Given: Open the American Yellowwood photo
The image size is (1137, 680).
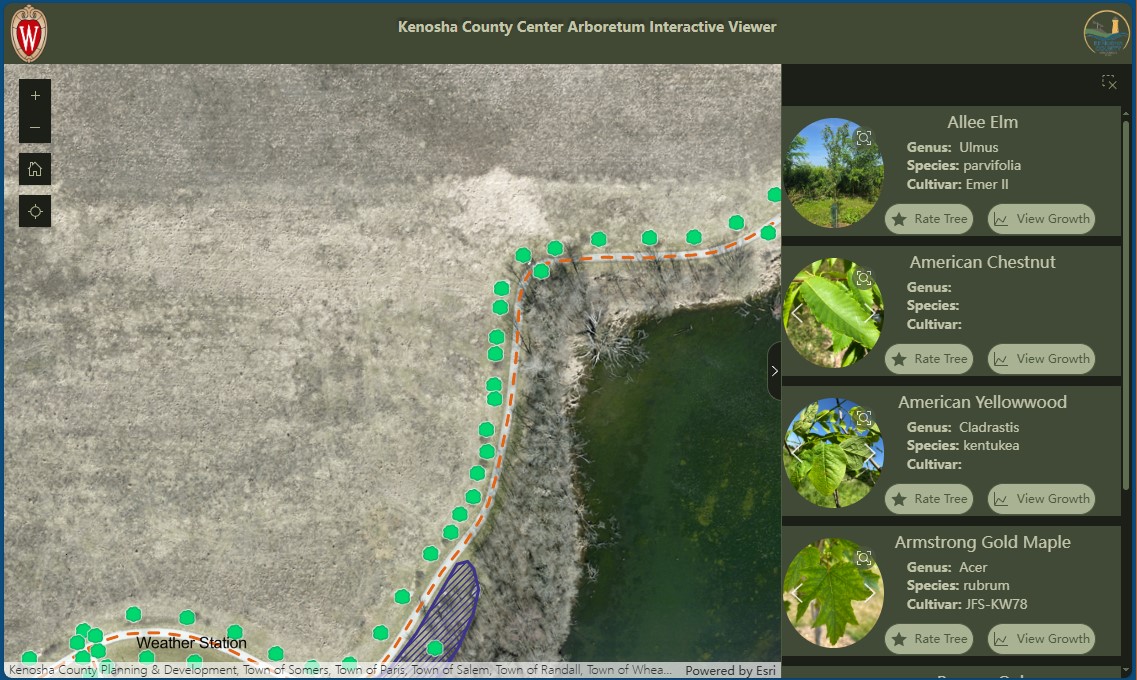Looking at the screenshot, I should (x=833, y=452).
